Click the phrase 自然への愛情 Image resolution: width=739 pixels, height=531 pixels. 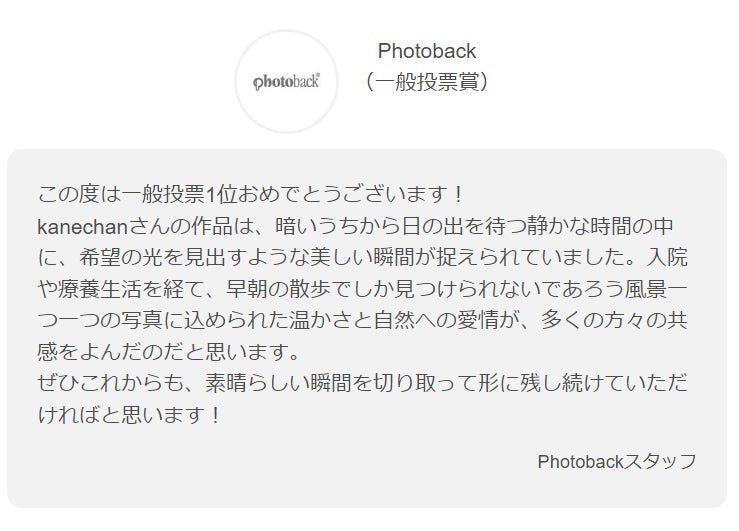coord(436,321)
